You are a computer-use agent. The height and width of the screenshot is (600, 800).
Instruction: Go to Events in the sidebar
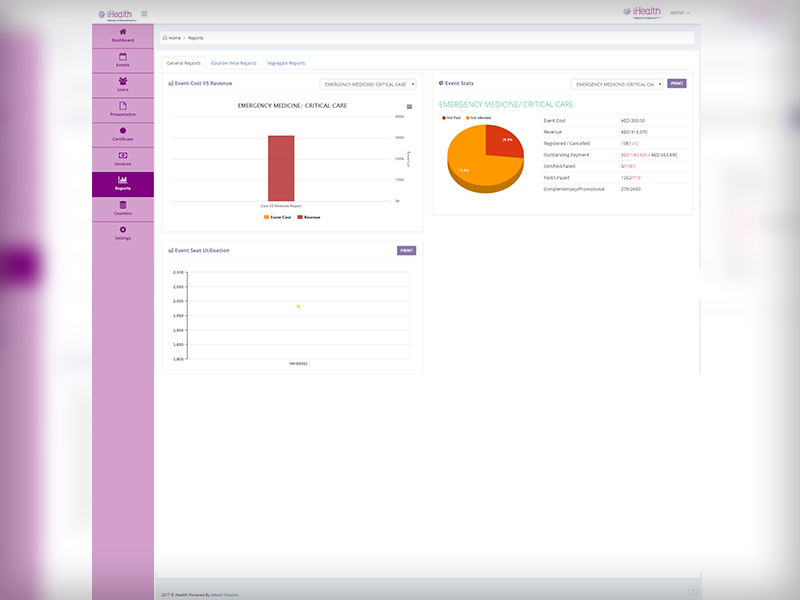122,58
